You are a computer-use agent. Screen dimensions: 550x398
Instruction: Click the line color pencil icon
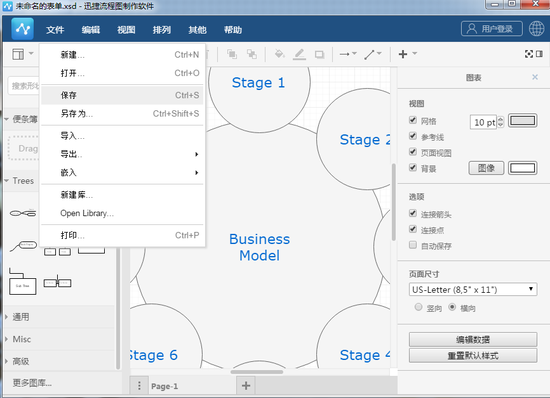[299, 54]
